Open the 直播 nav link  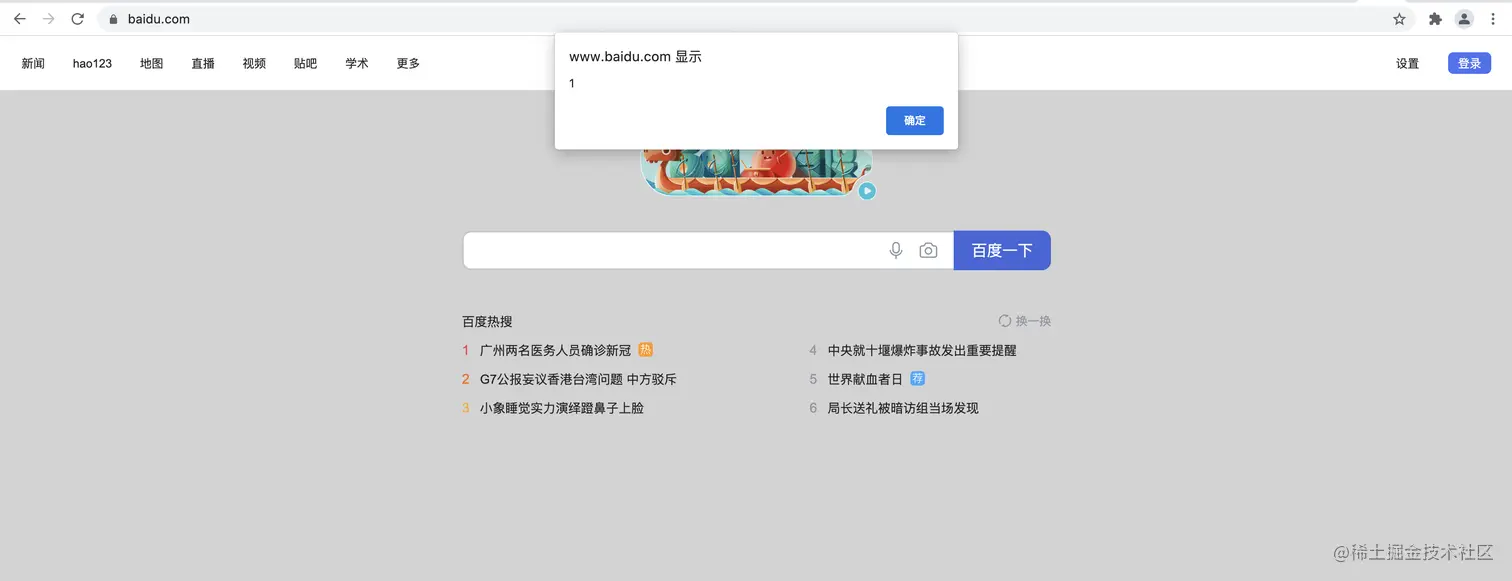pos(203,64)
